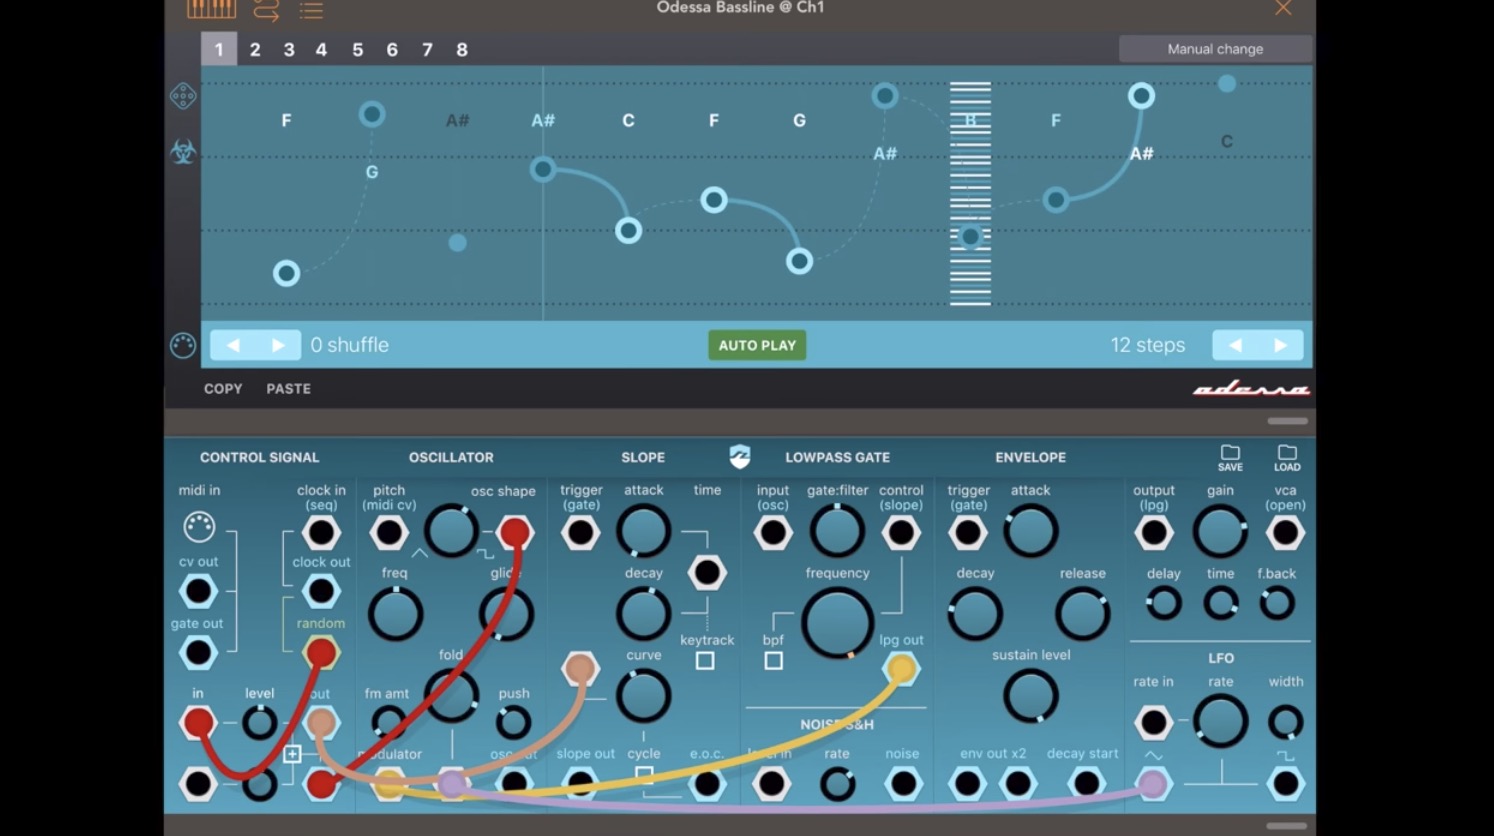Click the COPY button
Screen dimensions: 1494x836
click(223, 389)
